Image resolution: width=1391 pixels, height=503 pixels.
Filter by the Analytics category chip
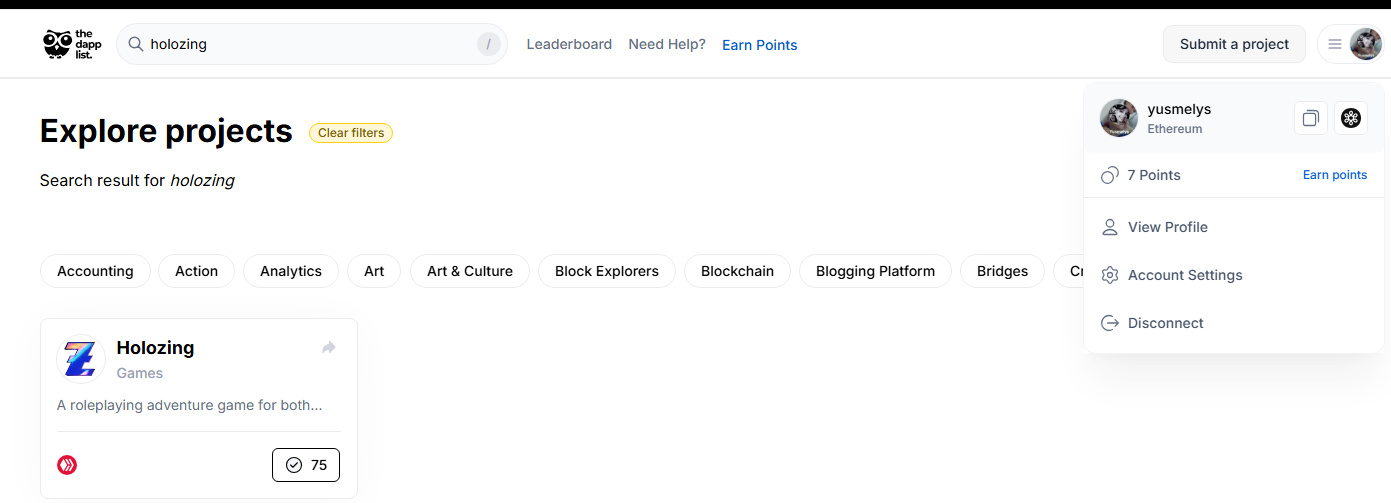pos(291,271)
